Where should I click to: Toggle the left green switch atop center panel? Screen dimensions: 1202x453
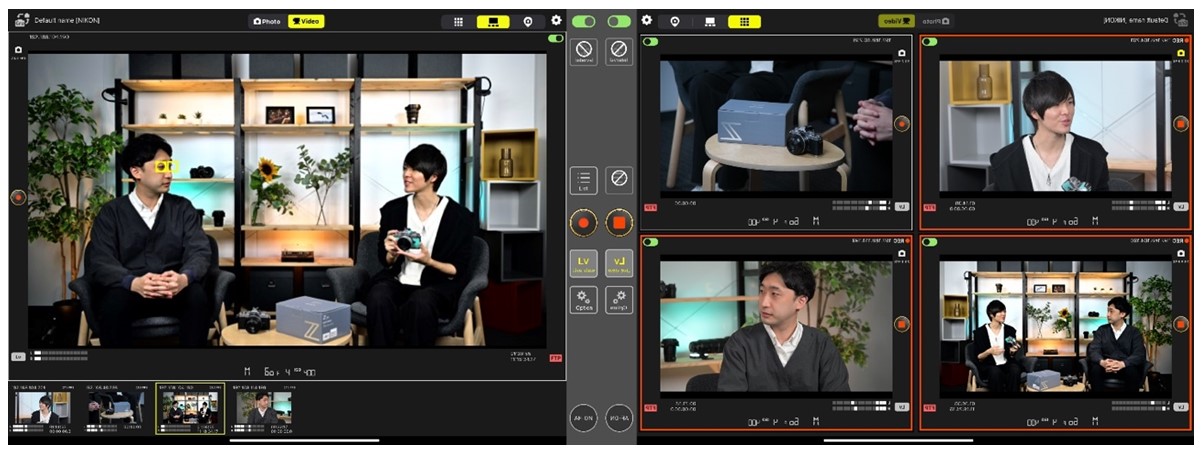click(x=583, y=21)
